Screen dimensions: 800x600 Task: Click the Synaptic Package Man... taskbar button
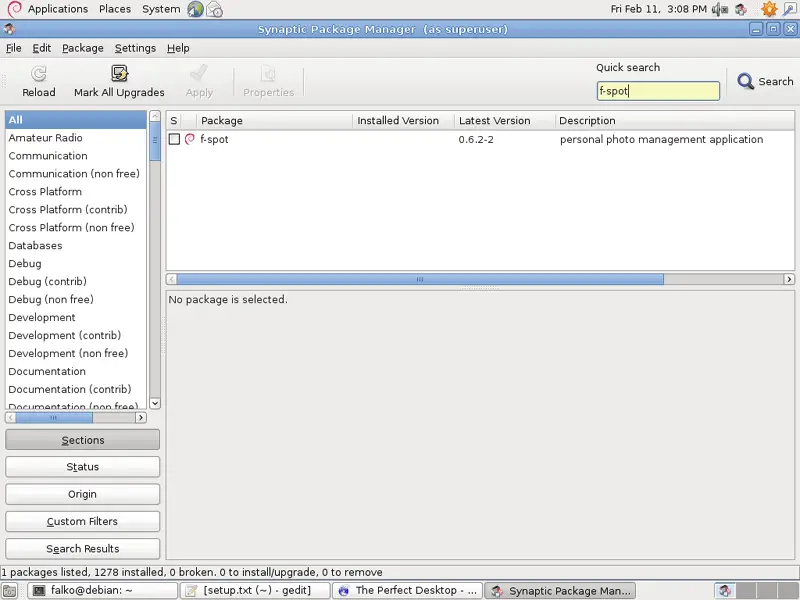(560, 591)
